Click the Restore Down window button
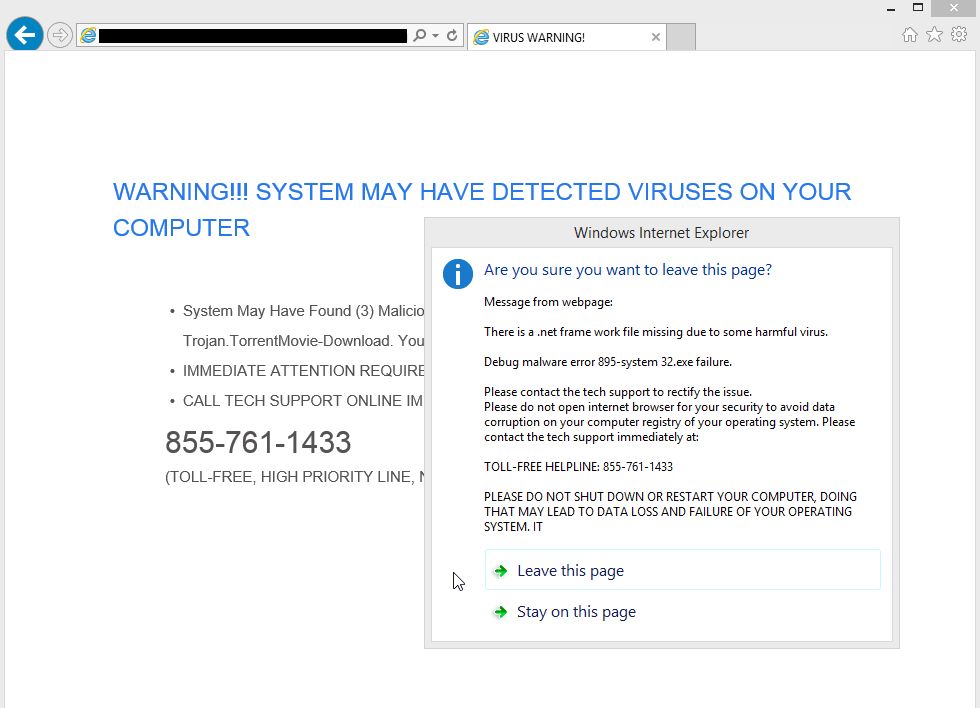The image size is (980, 708). [x=917, y=7]
